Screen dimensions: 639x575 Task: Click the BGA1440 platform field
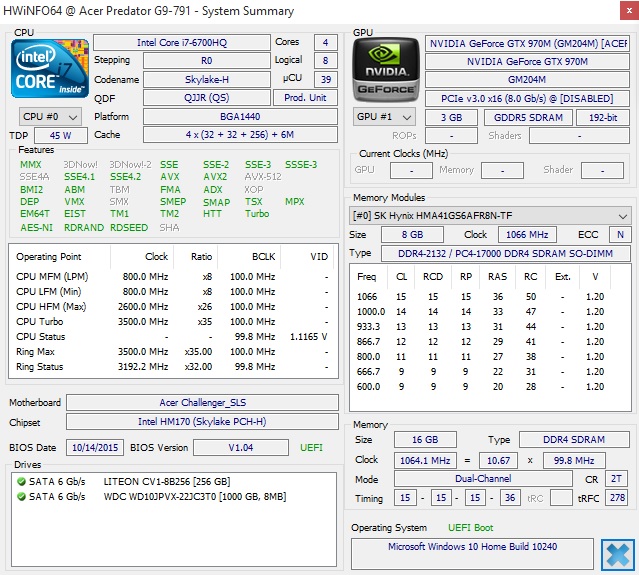click(x=240, y=117)
